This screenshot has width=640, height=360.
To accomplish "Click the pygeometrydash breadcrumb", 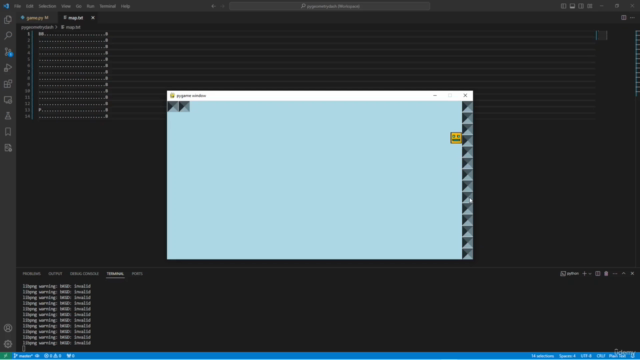I will (x=37, y=27).
